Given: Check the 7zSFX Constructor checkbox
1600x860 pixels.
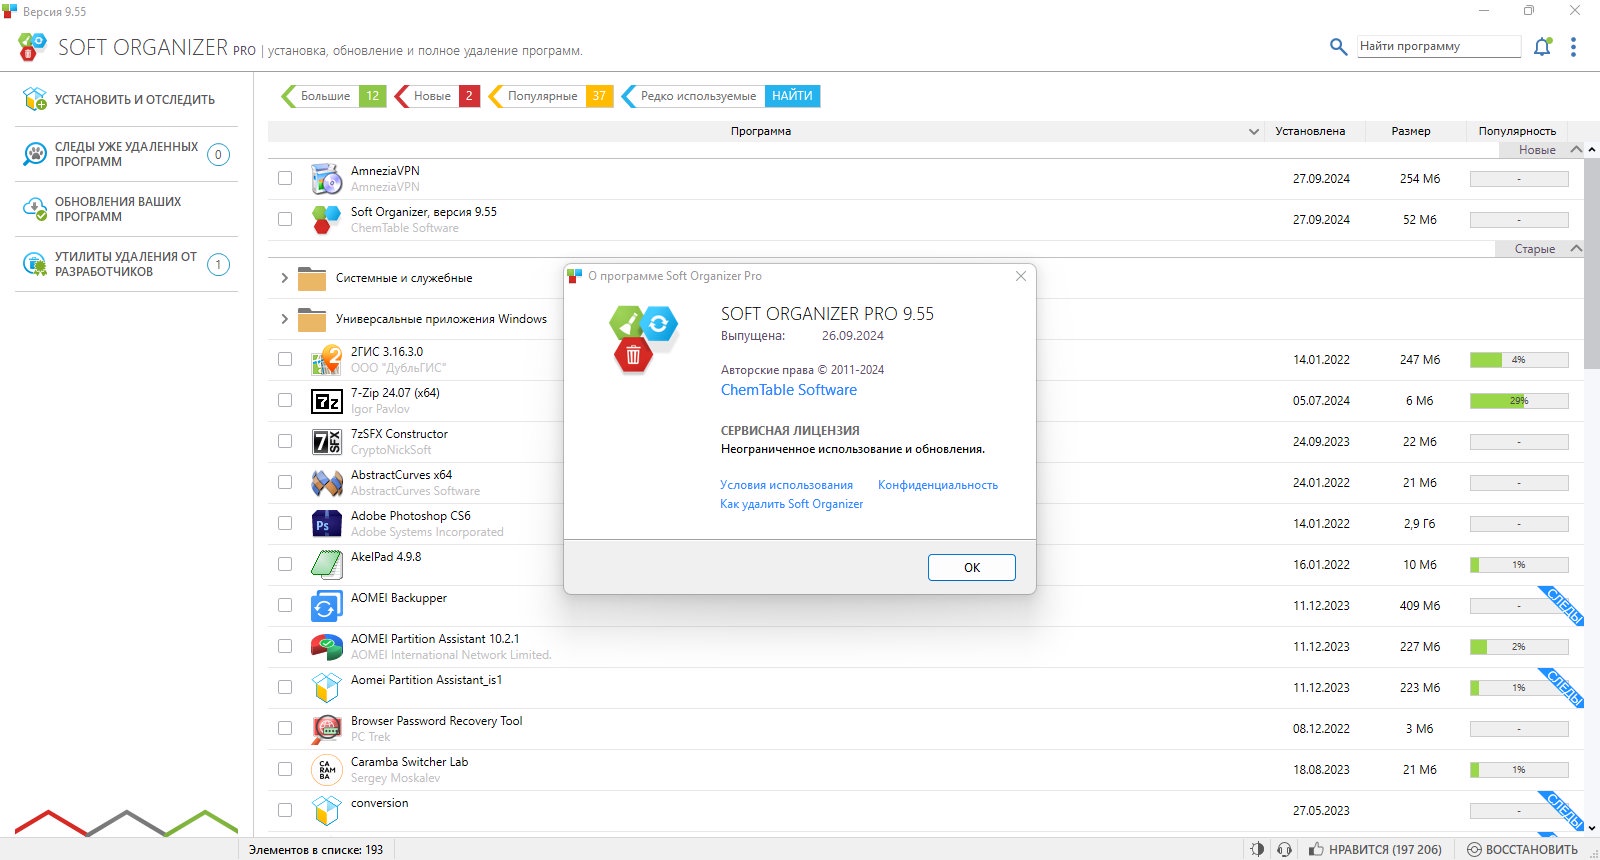Looking at the screenshot, I should (x=285, y=441).
